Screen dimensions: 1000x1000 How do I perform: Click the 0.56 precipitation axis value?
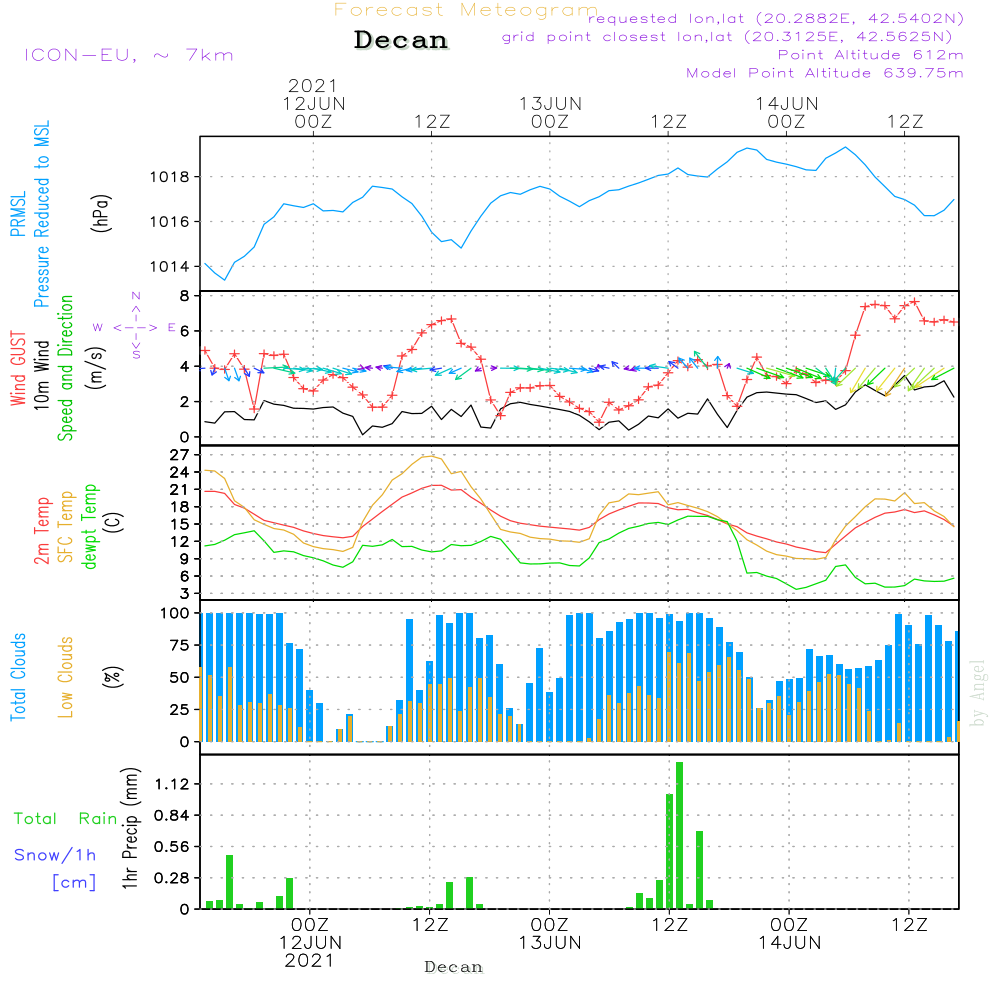coord(172,846)
